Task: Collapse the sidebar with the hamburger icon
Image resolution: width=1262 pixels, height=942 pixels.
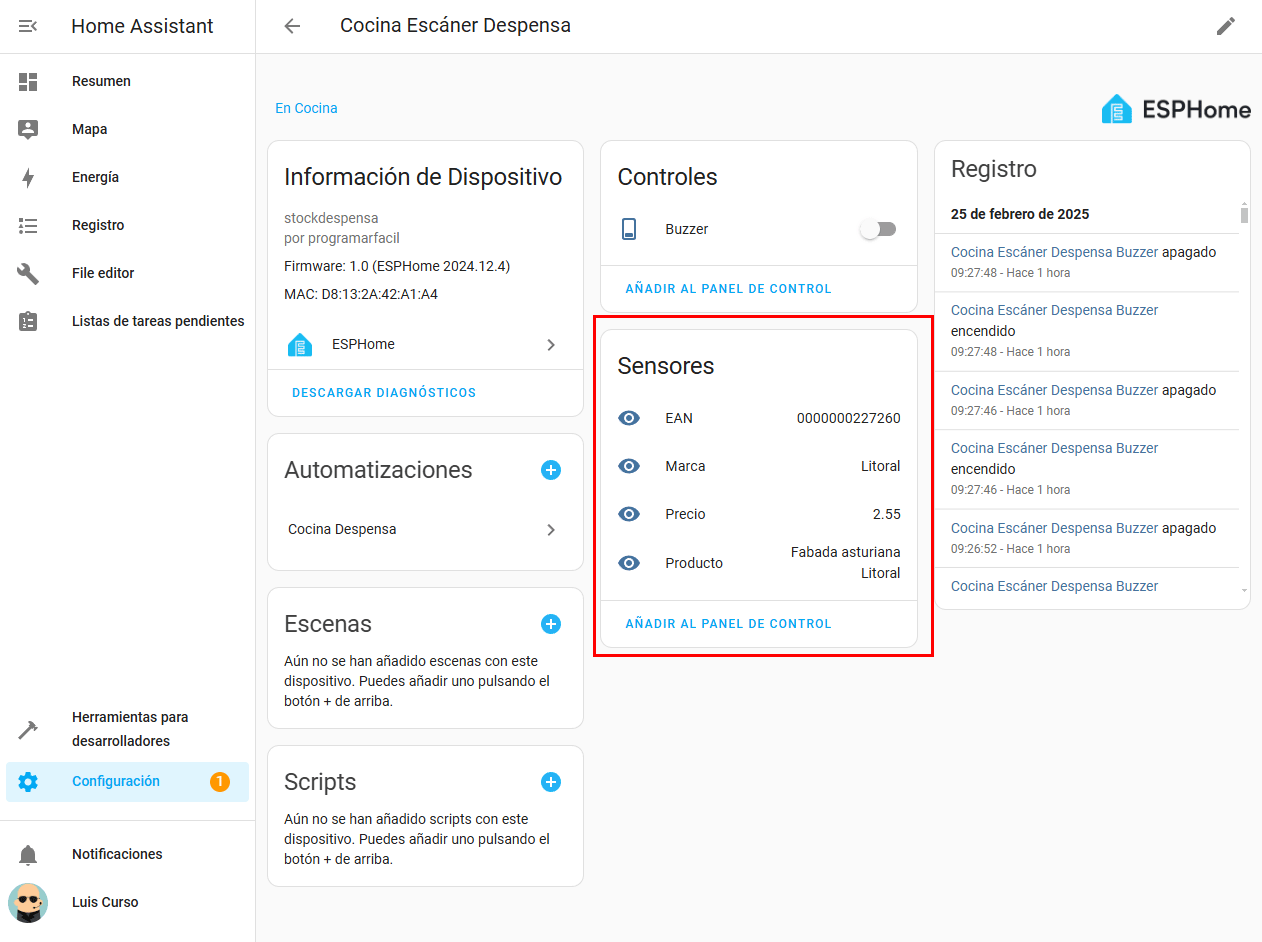Action: (28, 26)
